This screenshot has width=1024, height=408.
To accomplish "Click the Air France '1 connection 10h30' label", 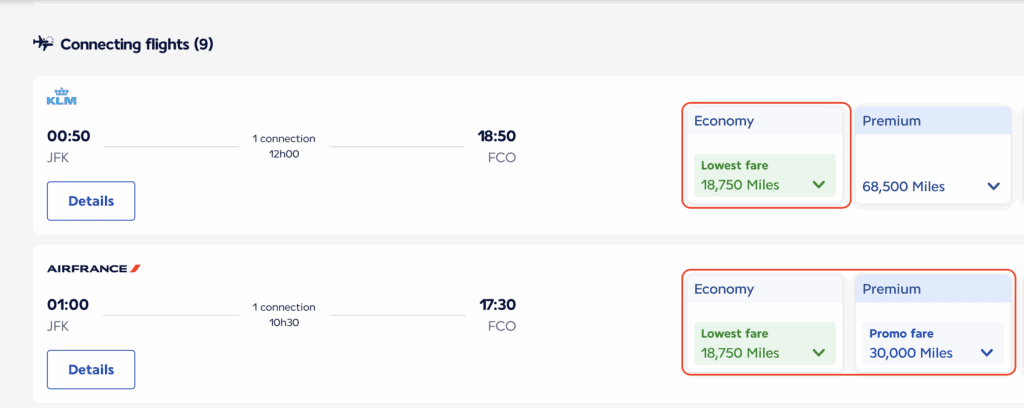I will (284, 315).
